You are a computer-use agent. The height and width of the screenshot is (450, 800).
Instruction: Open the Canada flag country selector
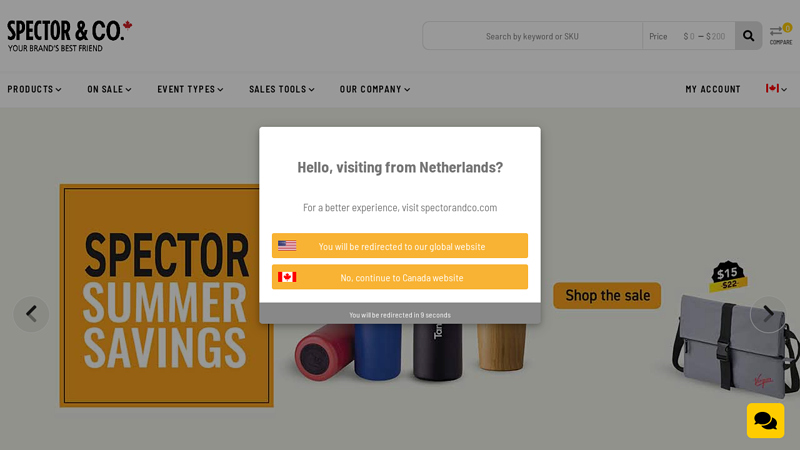776,89
